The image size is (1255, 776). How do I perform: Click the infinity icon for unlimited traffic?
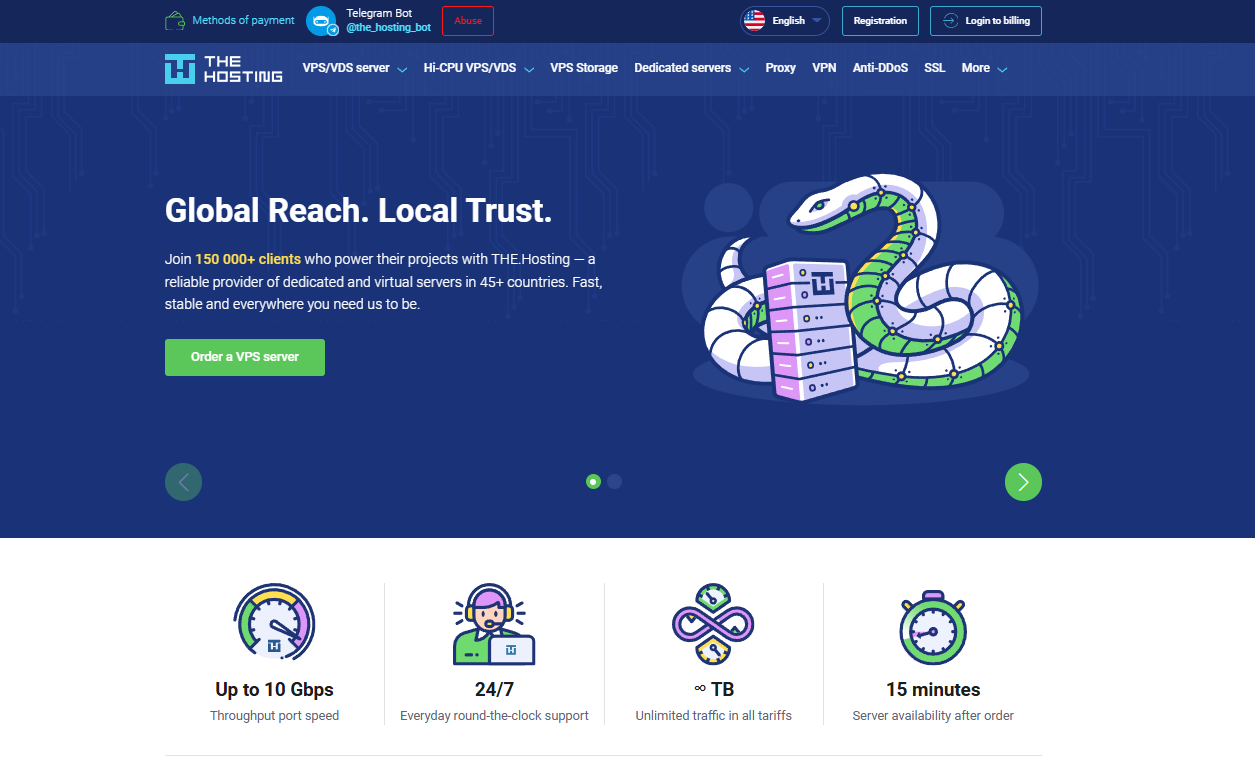tap(713, 621)
